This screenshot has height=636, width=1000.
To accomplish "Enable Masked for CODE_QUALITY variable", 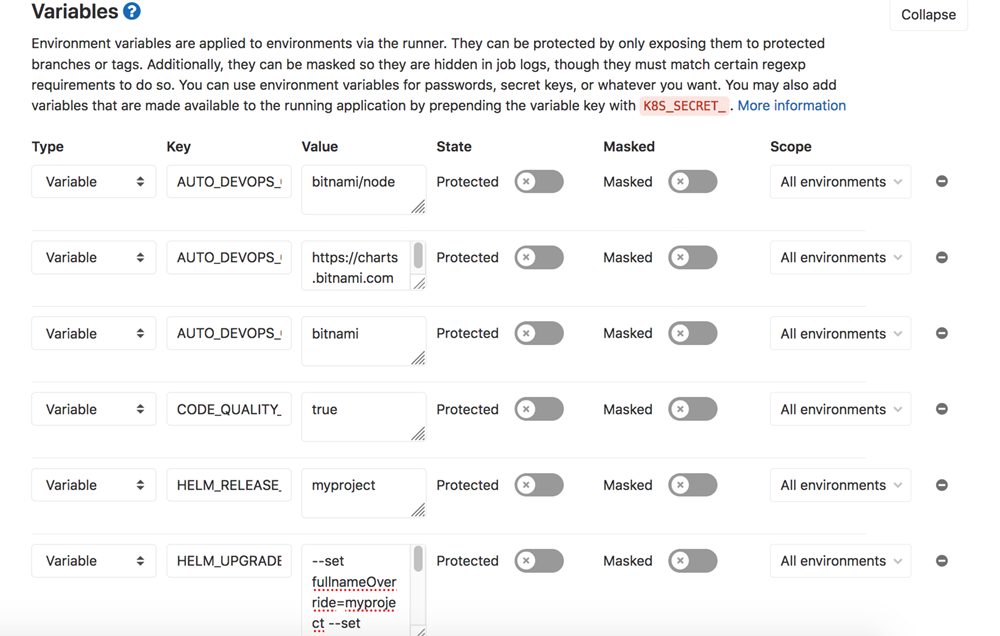I will [692, 410].
